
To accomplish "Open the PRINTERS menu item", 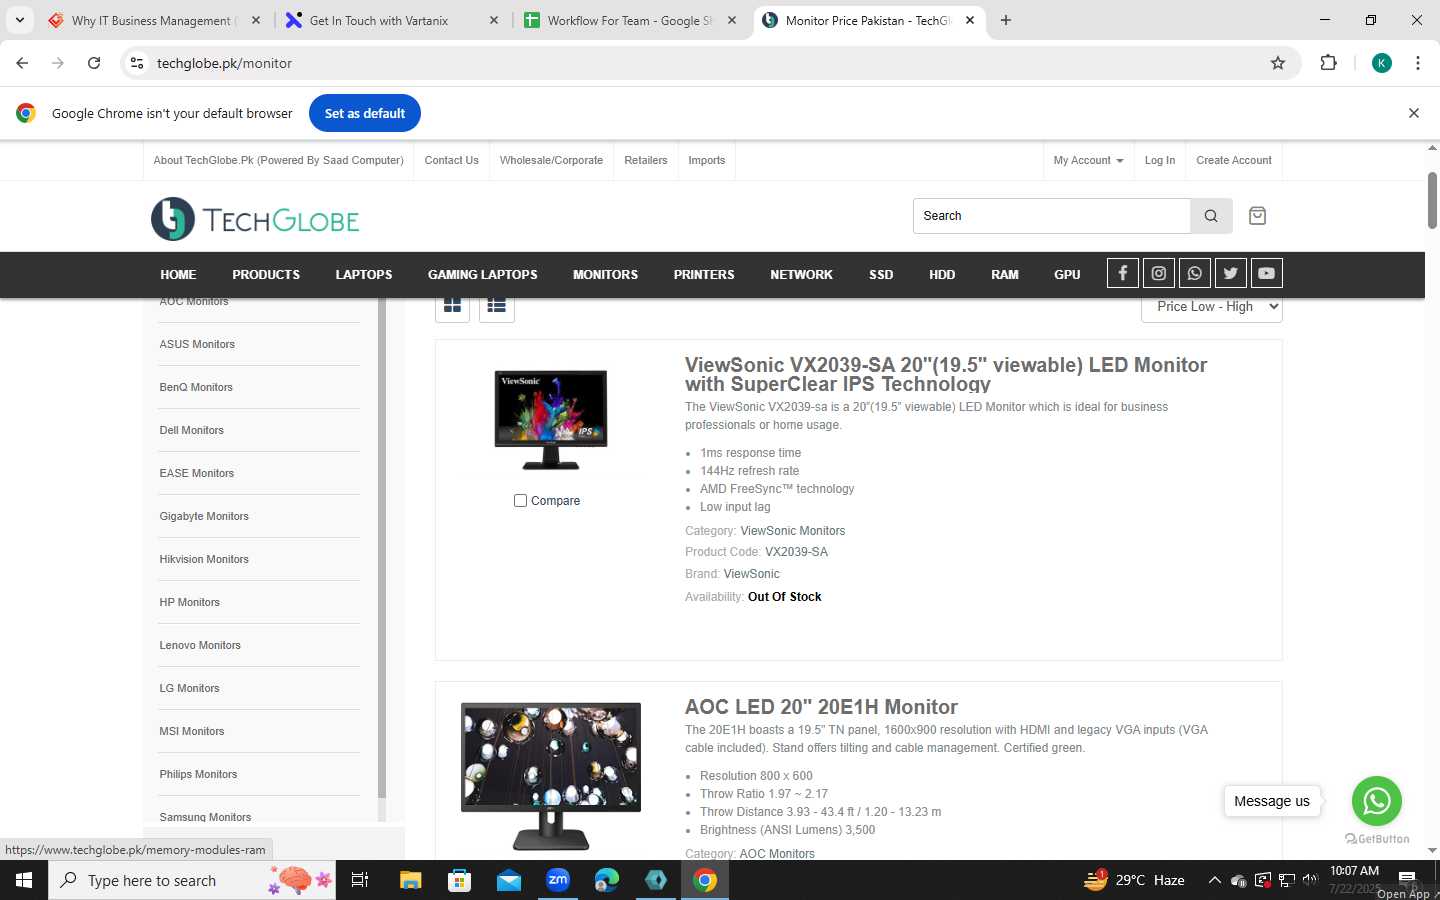I will pos(704,274).
